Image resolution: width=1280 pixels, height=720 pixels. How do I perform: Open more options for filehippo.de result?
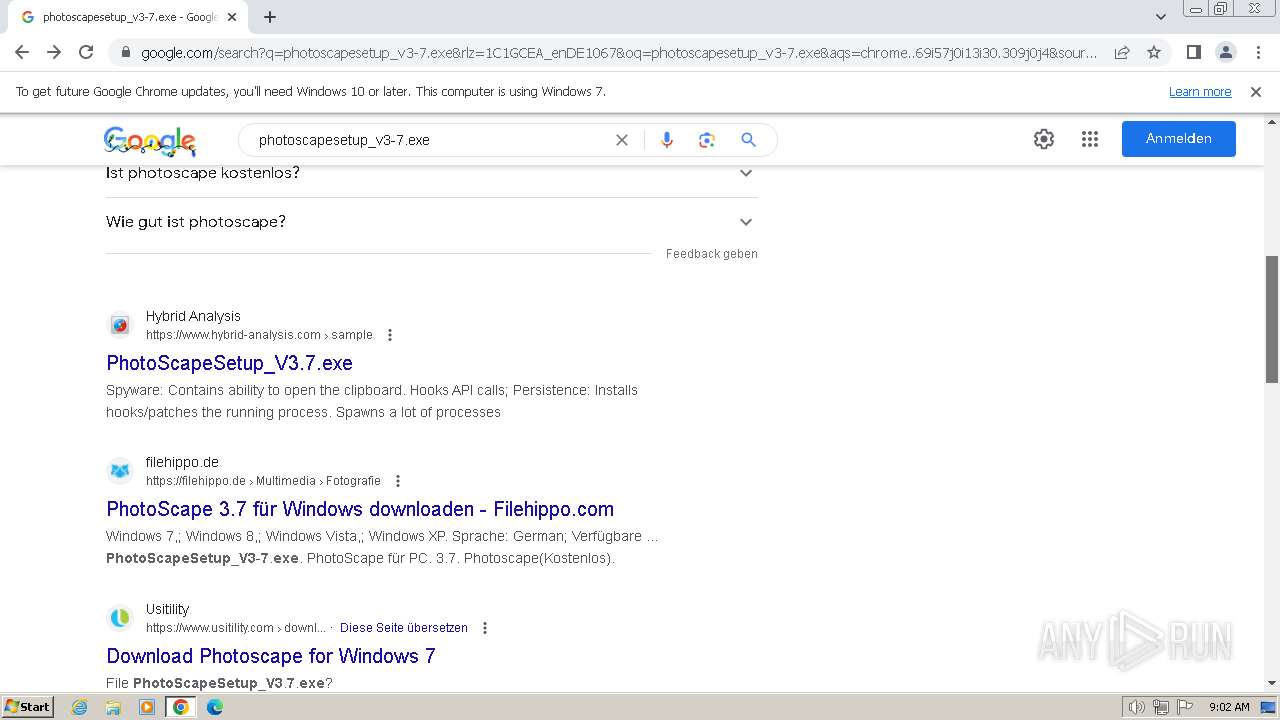[398, 481]
